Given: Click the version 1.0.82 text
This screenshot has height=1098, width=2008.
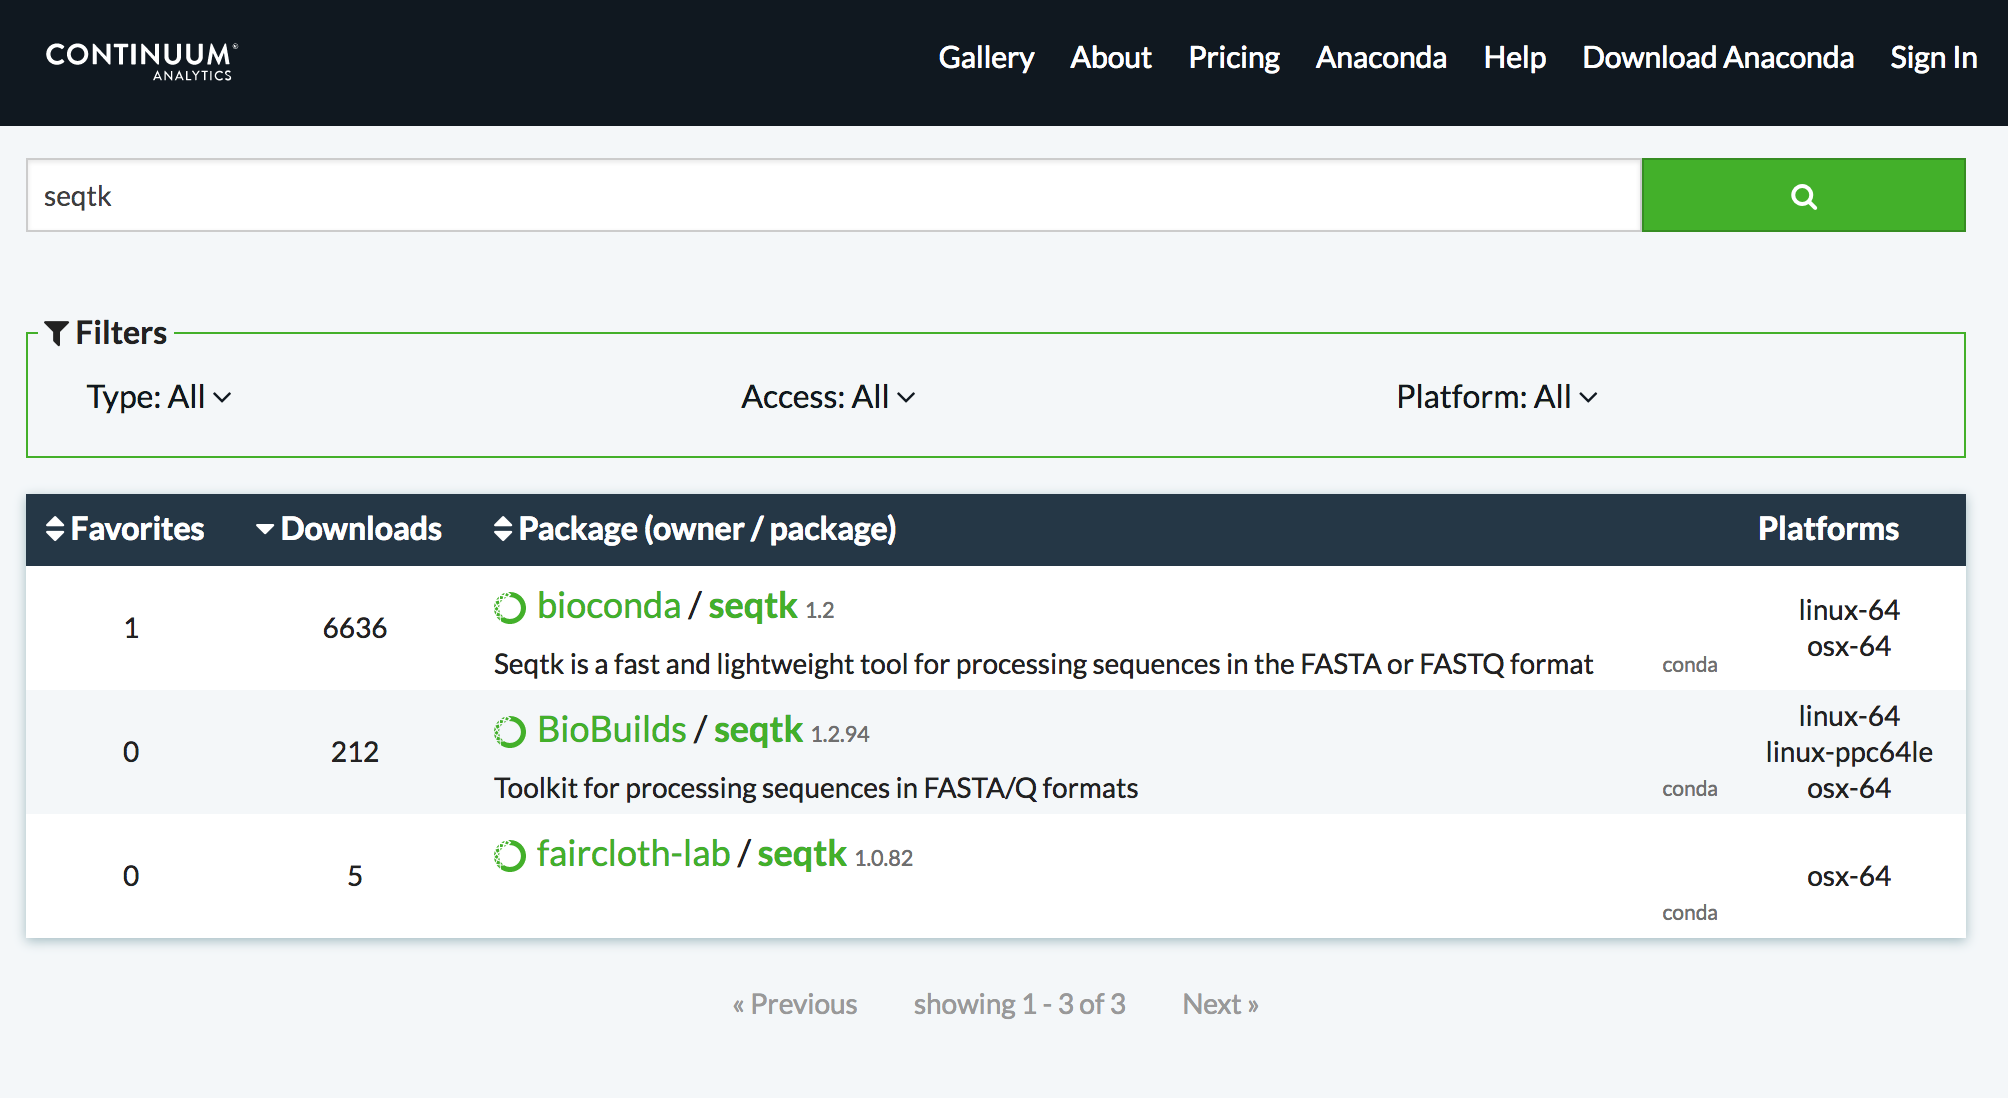Looking at the screenshot, I should click(884, 858).
